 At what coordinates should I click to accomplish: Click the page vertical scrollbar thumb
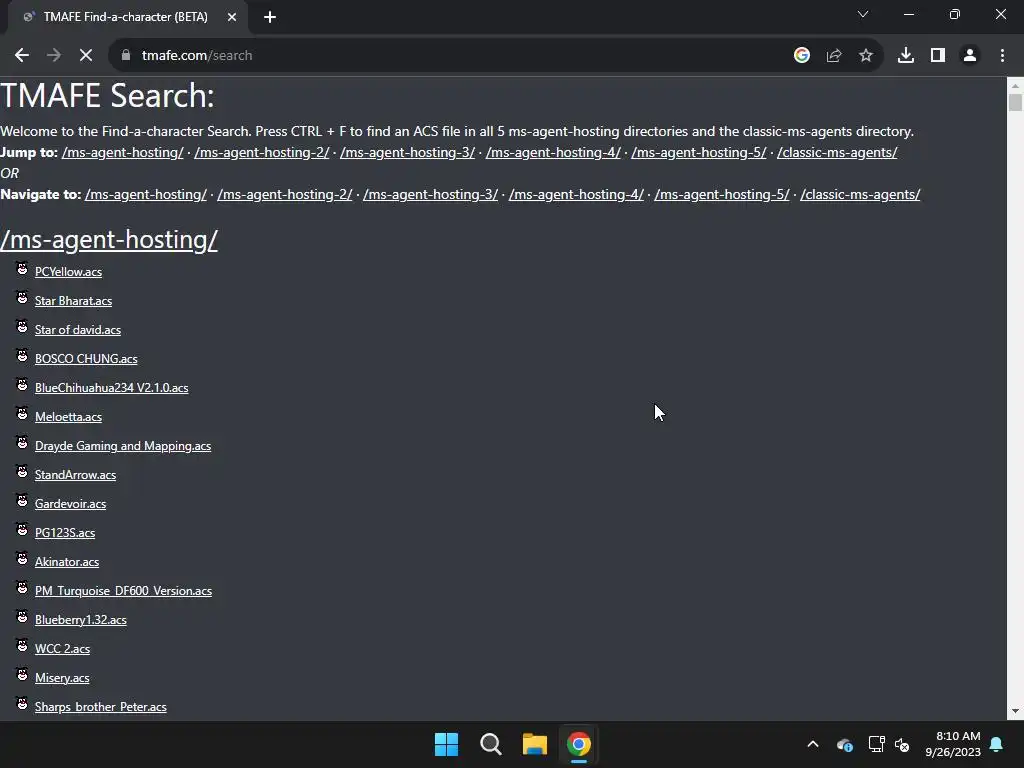coord(1015,103)
